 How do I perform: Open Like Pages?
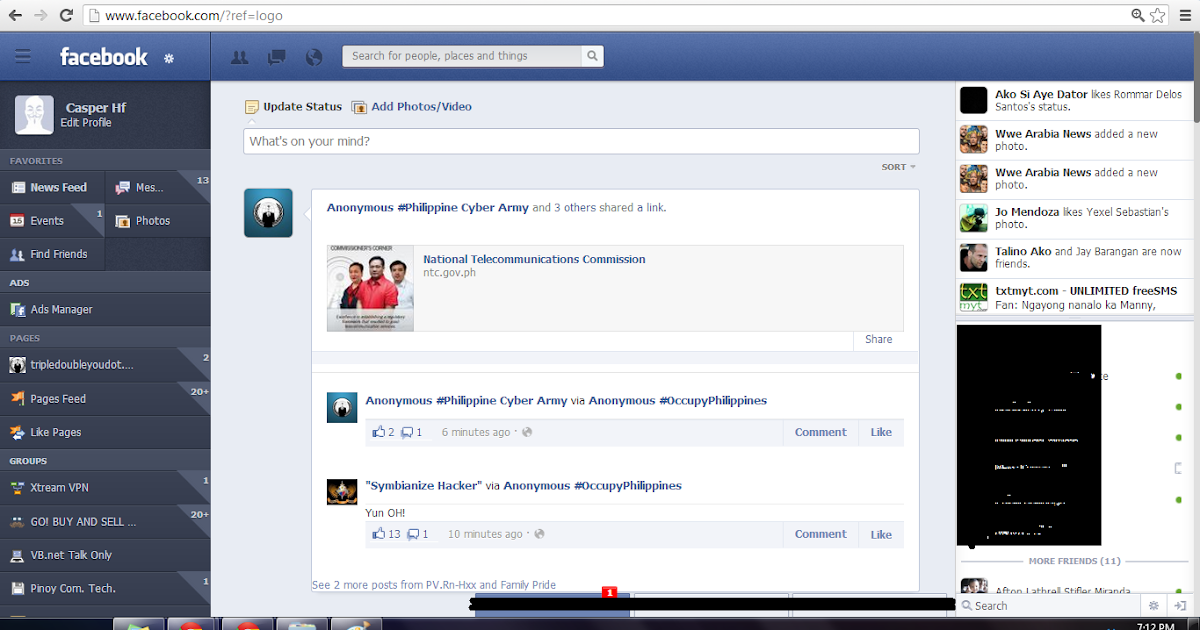pos(105,432)
